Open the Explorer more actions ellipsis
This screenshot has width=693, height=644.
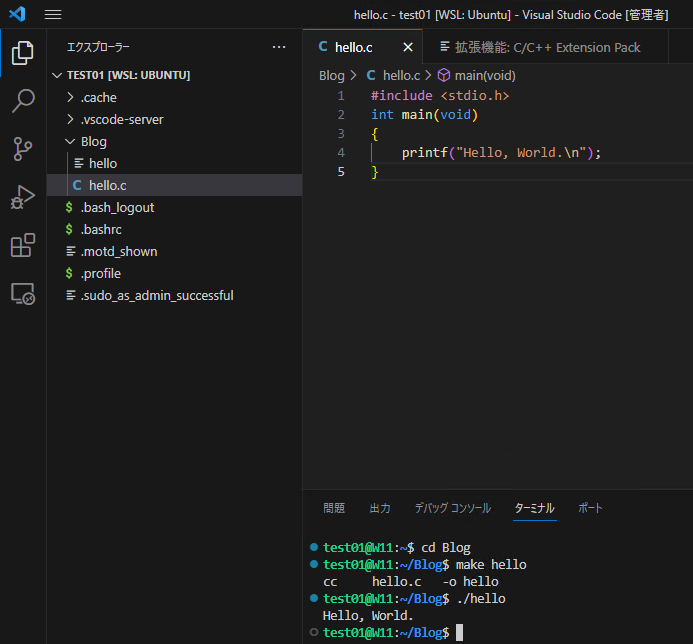point(279,47)
